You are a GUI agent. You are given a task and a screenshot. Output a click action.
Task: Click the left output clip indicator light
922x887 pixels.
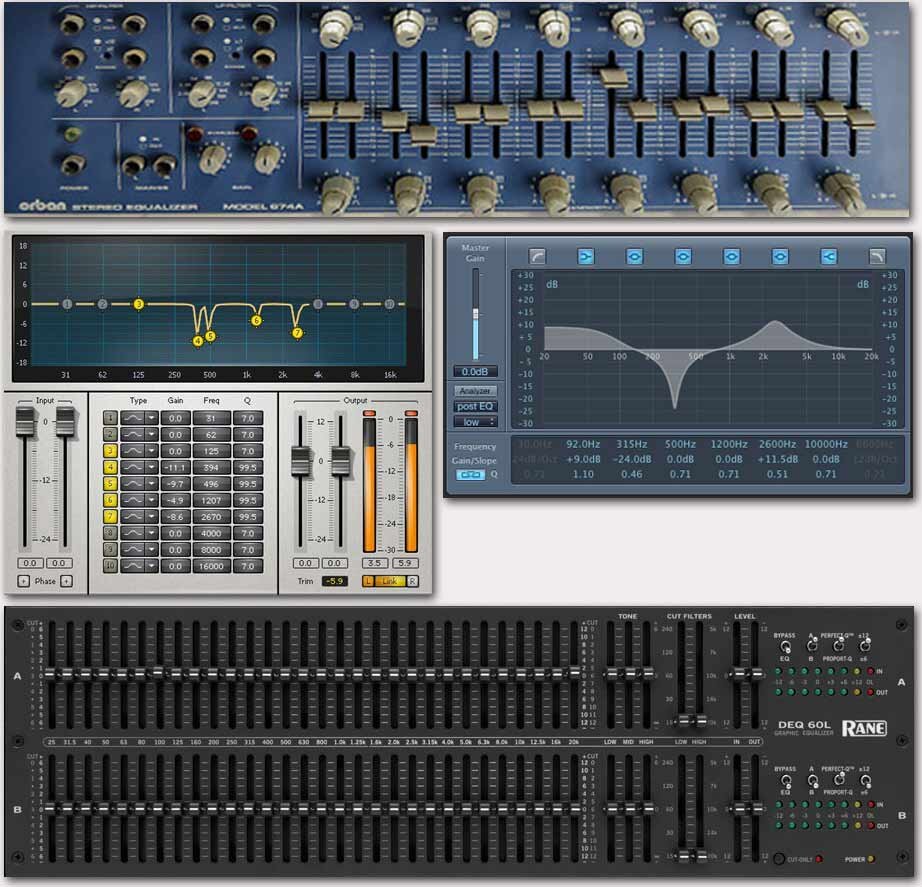click(369, 414)
